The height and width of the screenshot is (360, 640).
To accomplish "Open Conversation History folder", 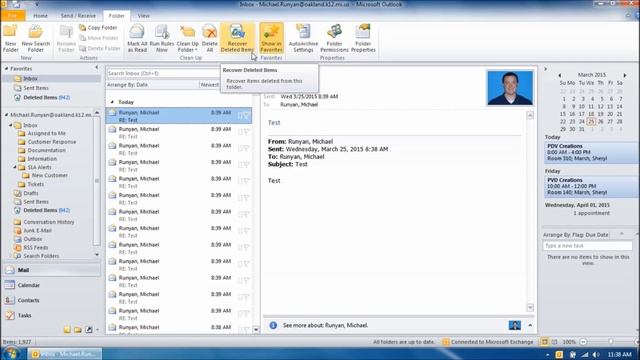I will (x=49, y=222).
